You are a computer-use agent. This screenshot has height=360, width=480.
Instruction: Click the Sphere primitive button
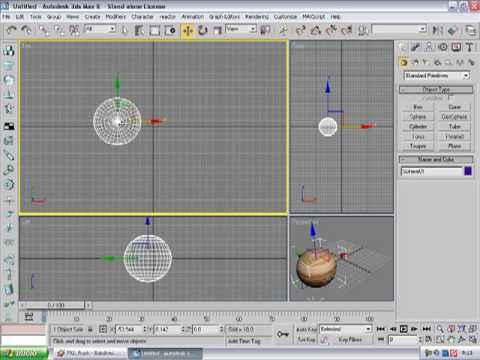pyautogui.click(x=418, y=117)
